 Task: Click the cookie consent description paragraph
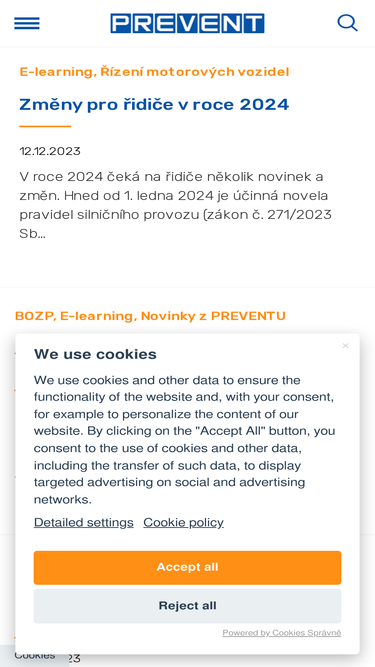(185, 439)
